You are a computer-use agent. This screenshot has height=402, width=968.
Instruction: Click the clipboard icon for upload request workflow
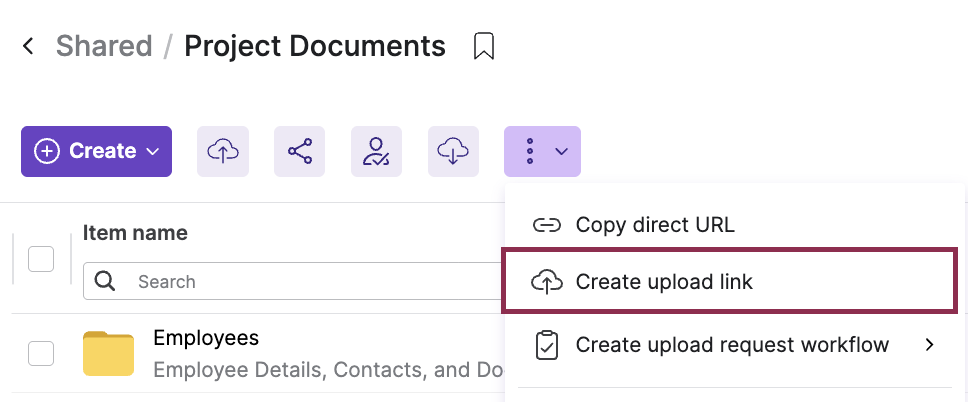click(x=546, y=345)
